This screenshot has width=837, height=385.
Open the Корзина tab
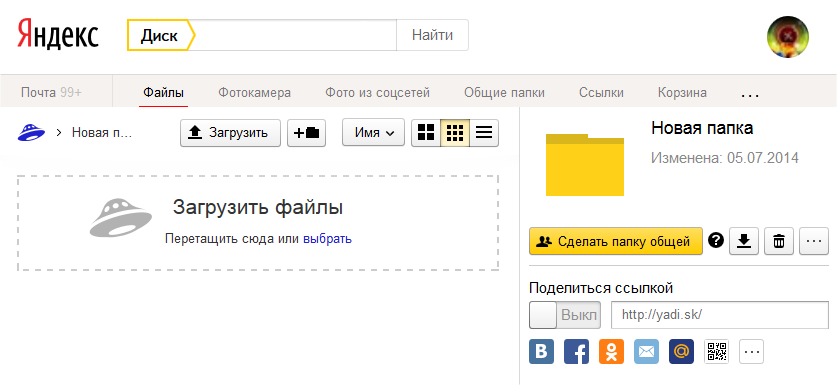[x=682, y=92]
